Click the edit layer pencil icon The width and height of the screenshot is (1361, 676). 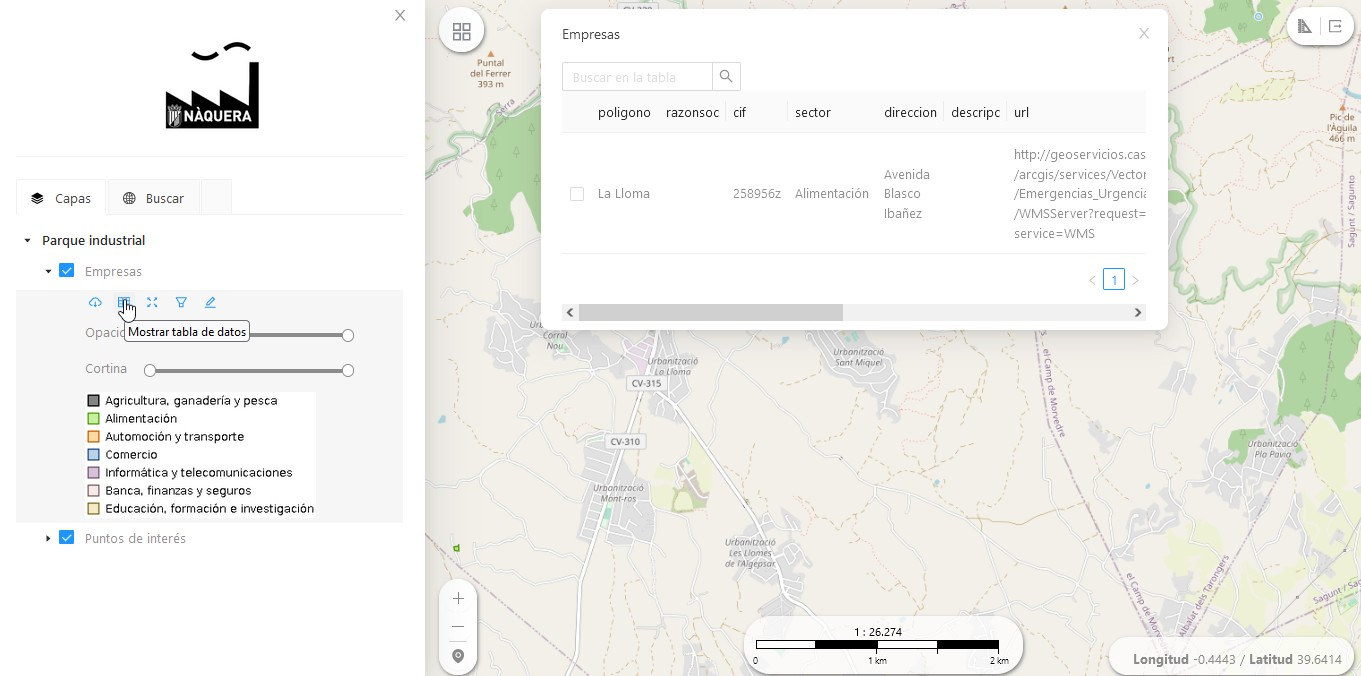point(210,302)
